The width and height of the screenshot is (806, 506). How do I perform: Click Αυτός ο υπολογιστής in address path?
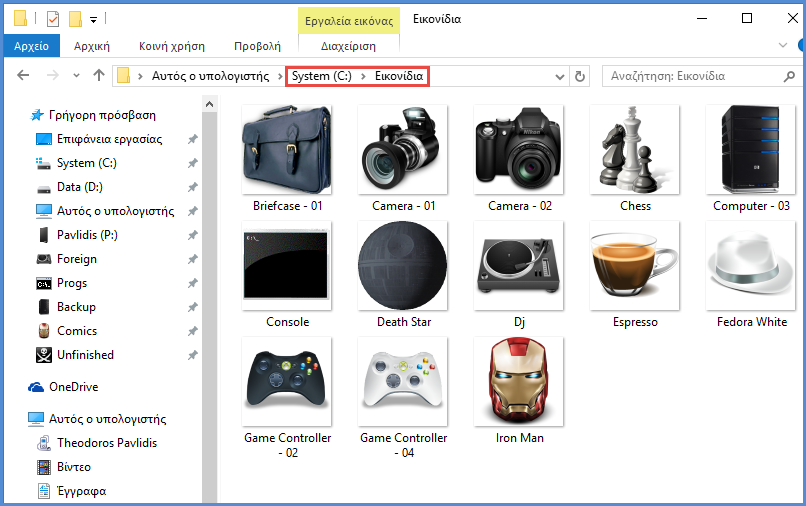tap(210, 76)
